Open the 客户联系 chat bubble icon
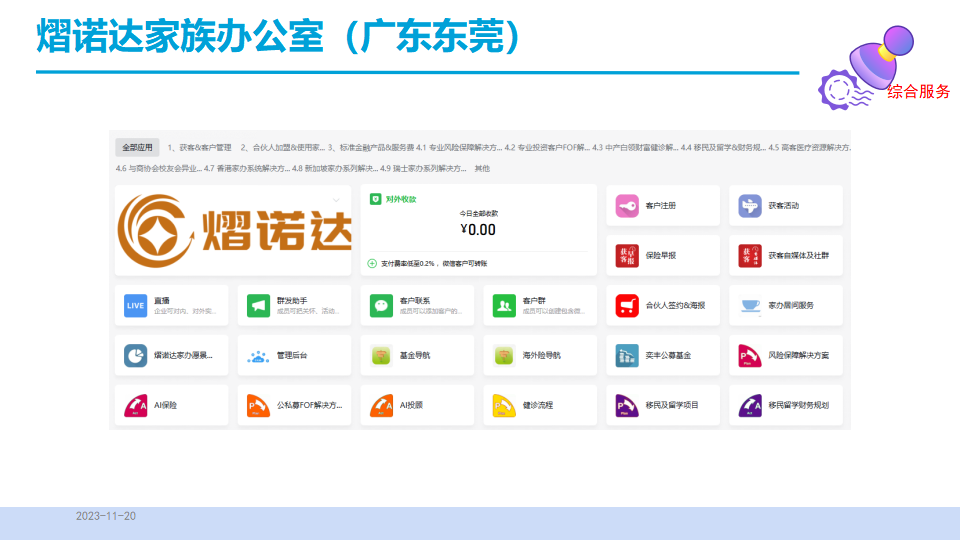This screenshot has height=540, width=960. coord(381,306)
